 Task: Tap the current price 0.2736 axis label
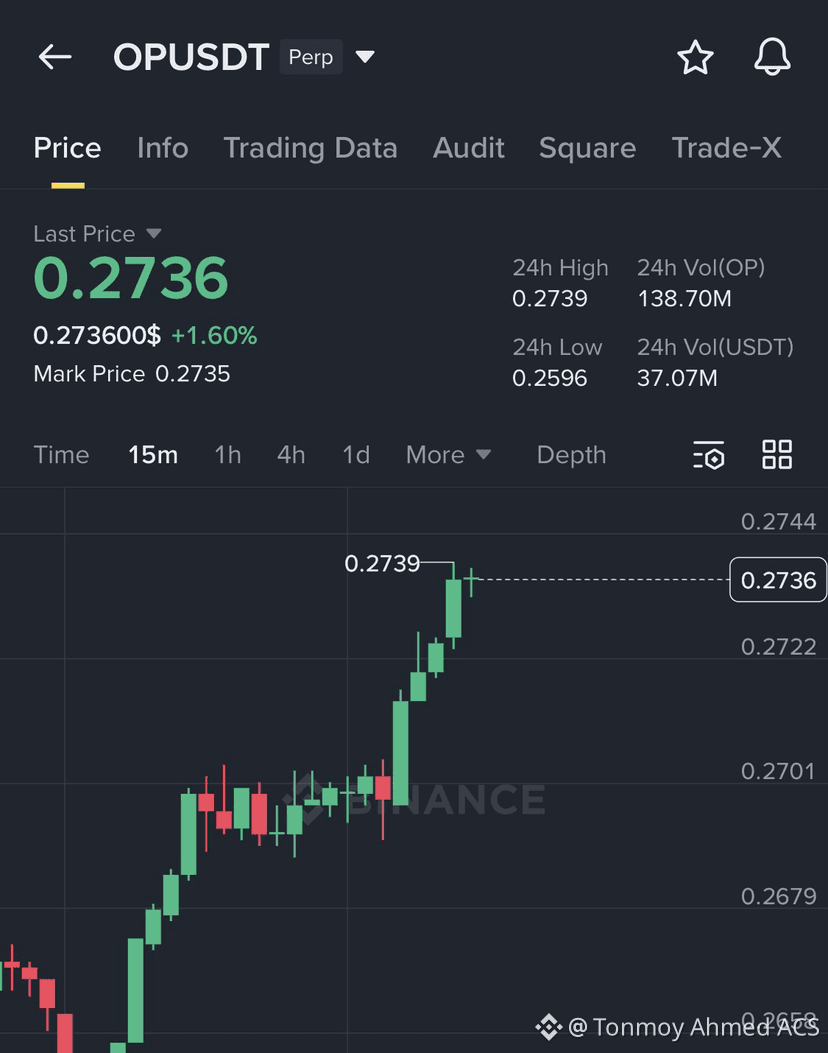[778, 580]
